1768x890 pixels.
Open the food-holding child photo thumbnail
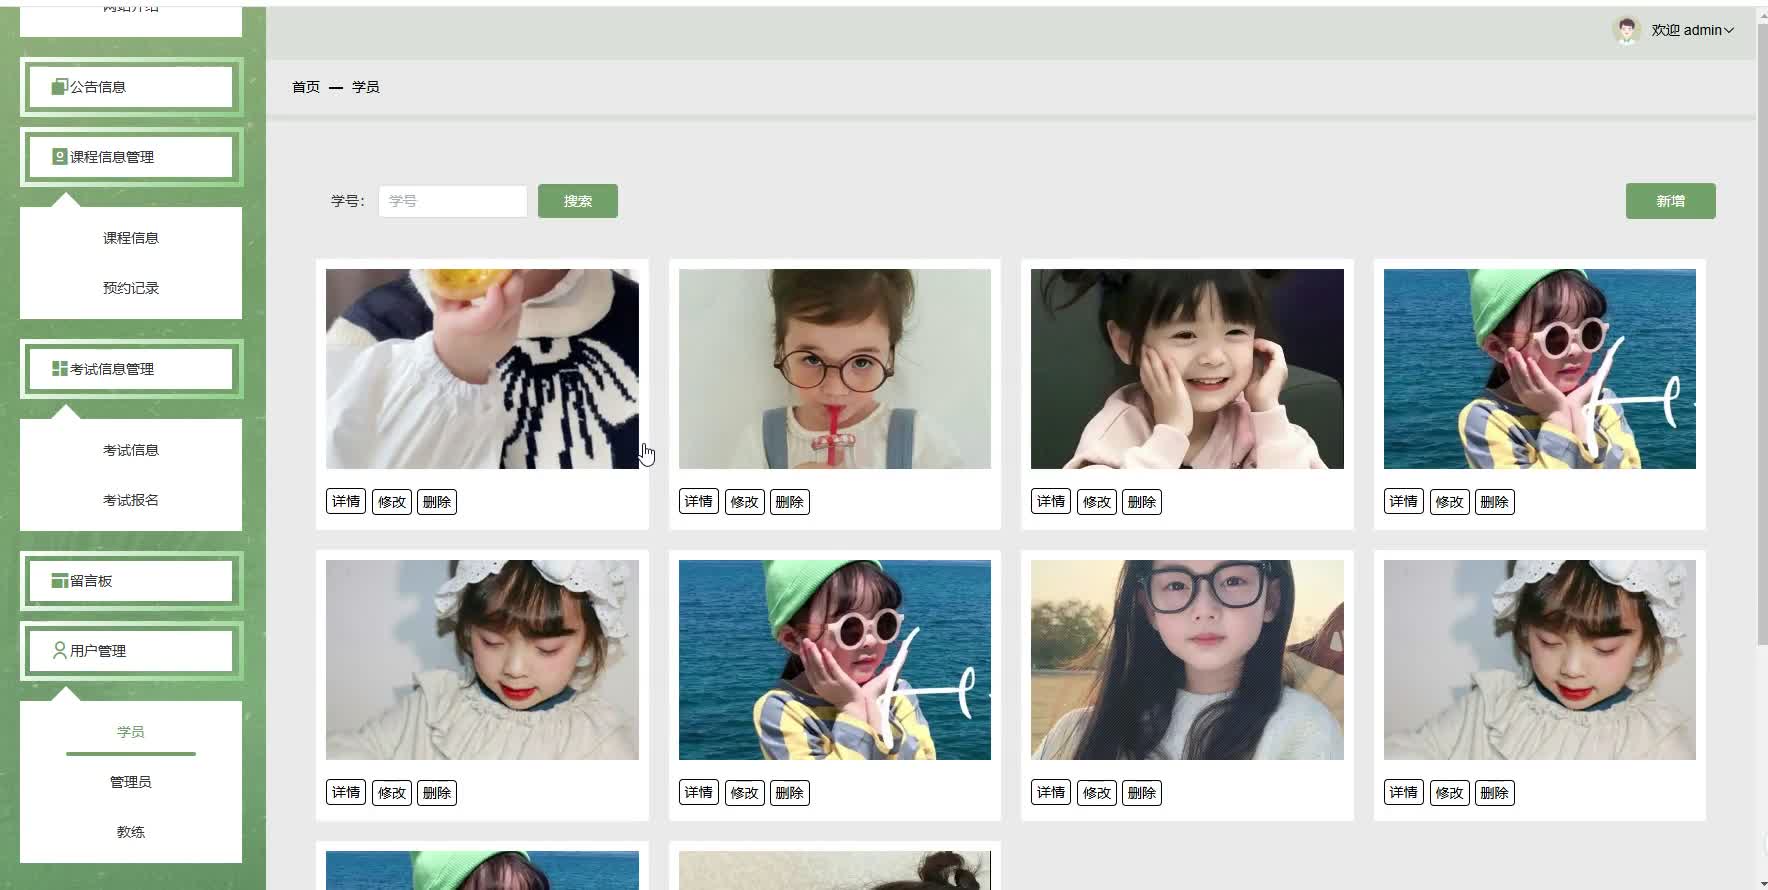[482, 369]
